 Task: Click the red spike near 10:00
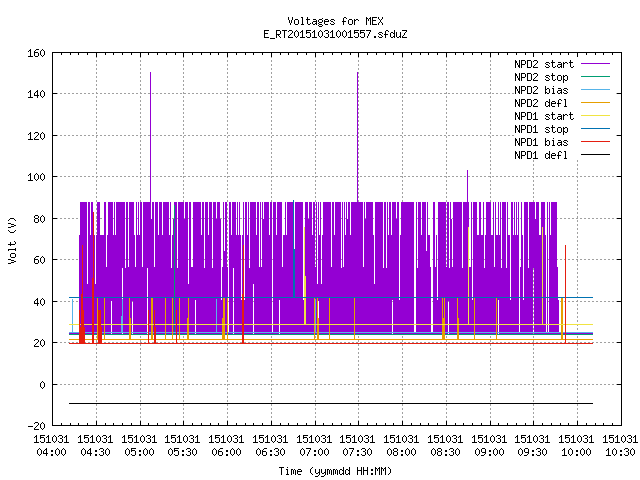pos(565,294)
